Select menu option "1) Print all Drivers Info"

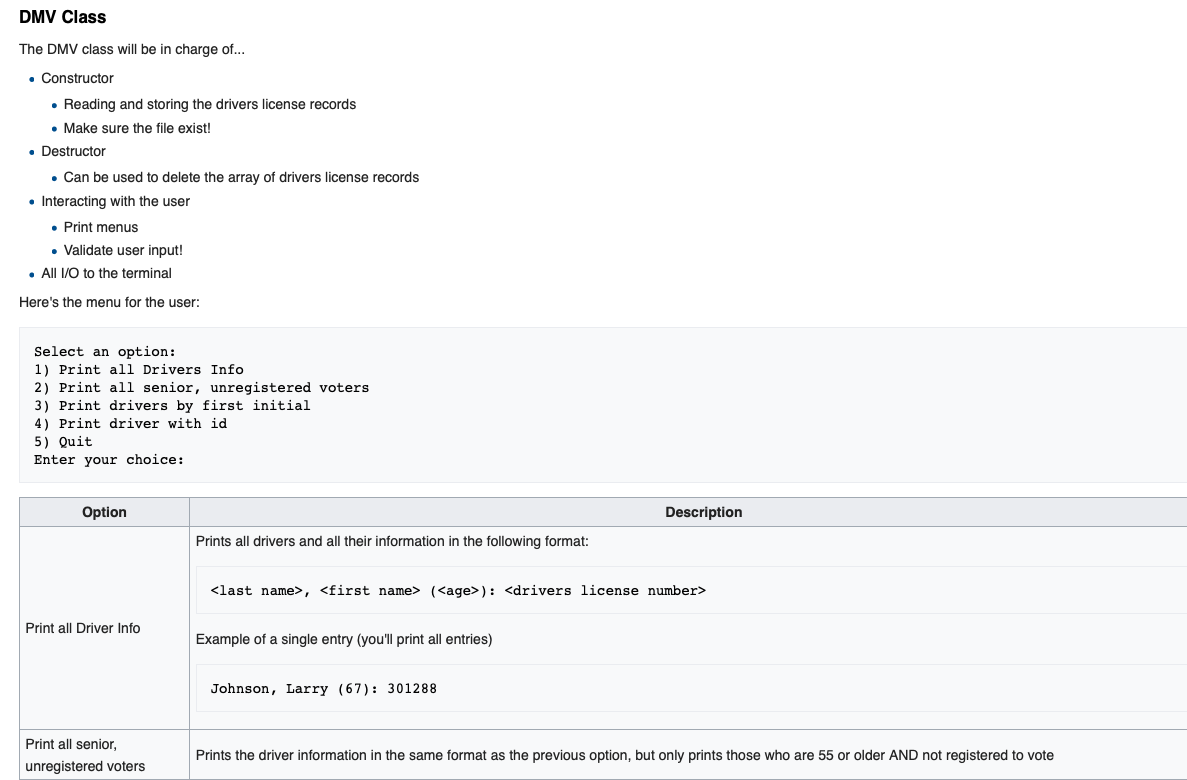click(x=138, y=369)
